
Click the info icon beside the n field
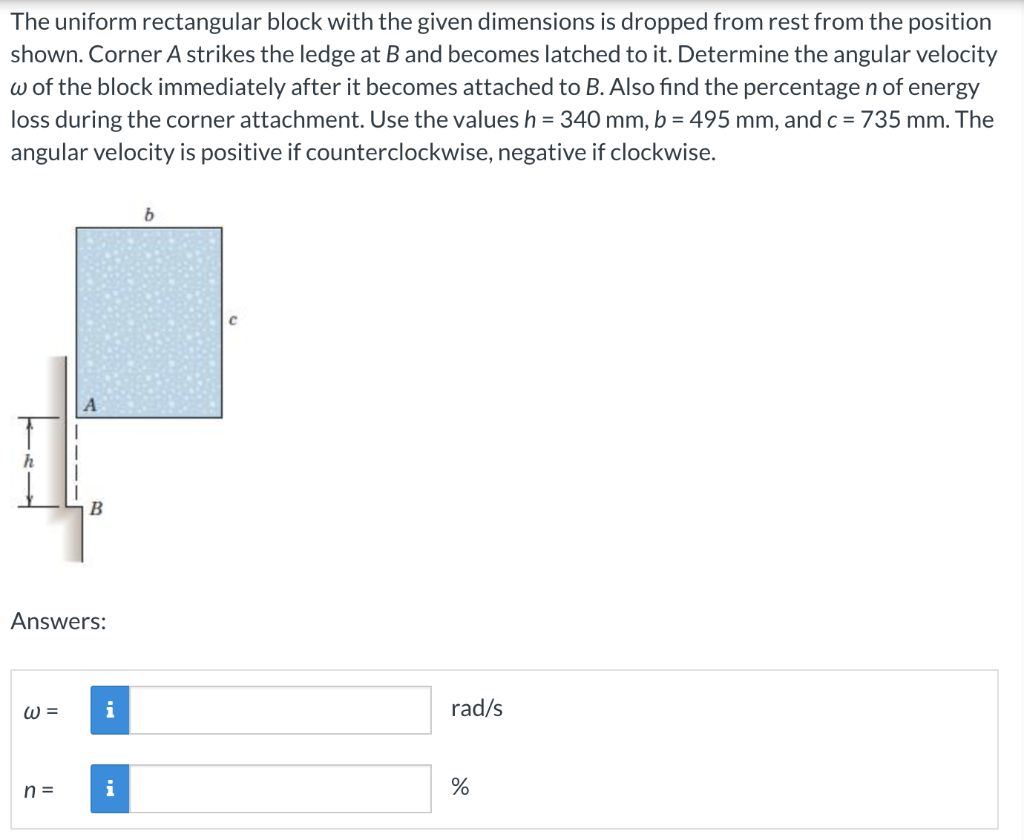(x=110, y=789)
